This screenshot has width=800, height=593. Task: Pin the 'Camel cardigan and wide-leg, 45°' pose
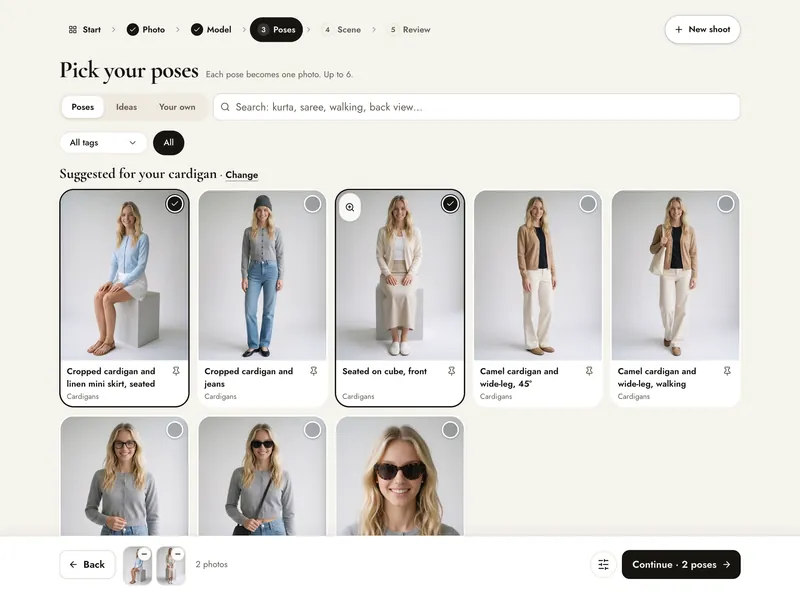coord(589,371)
